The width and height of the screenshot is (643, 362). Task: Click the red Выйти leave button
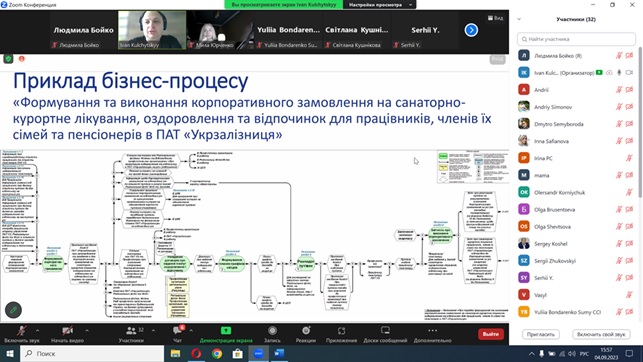point(490,334)
